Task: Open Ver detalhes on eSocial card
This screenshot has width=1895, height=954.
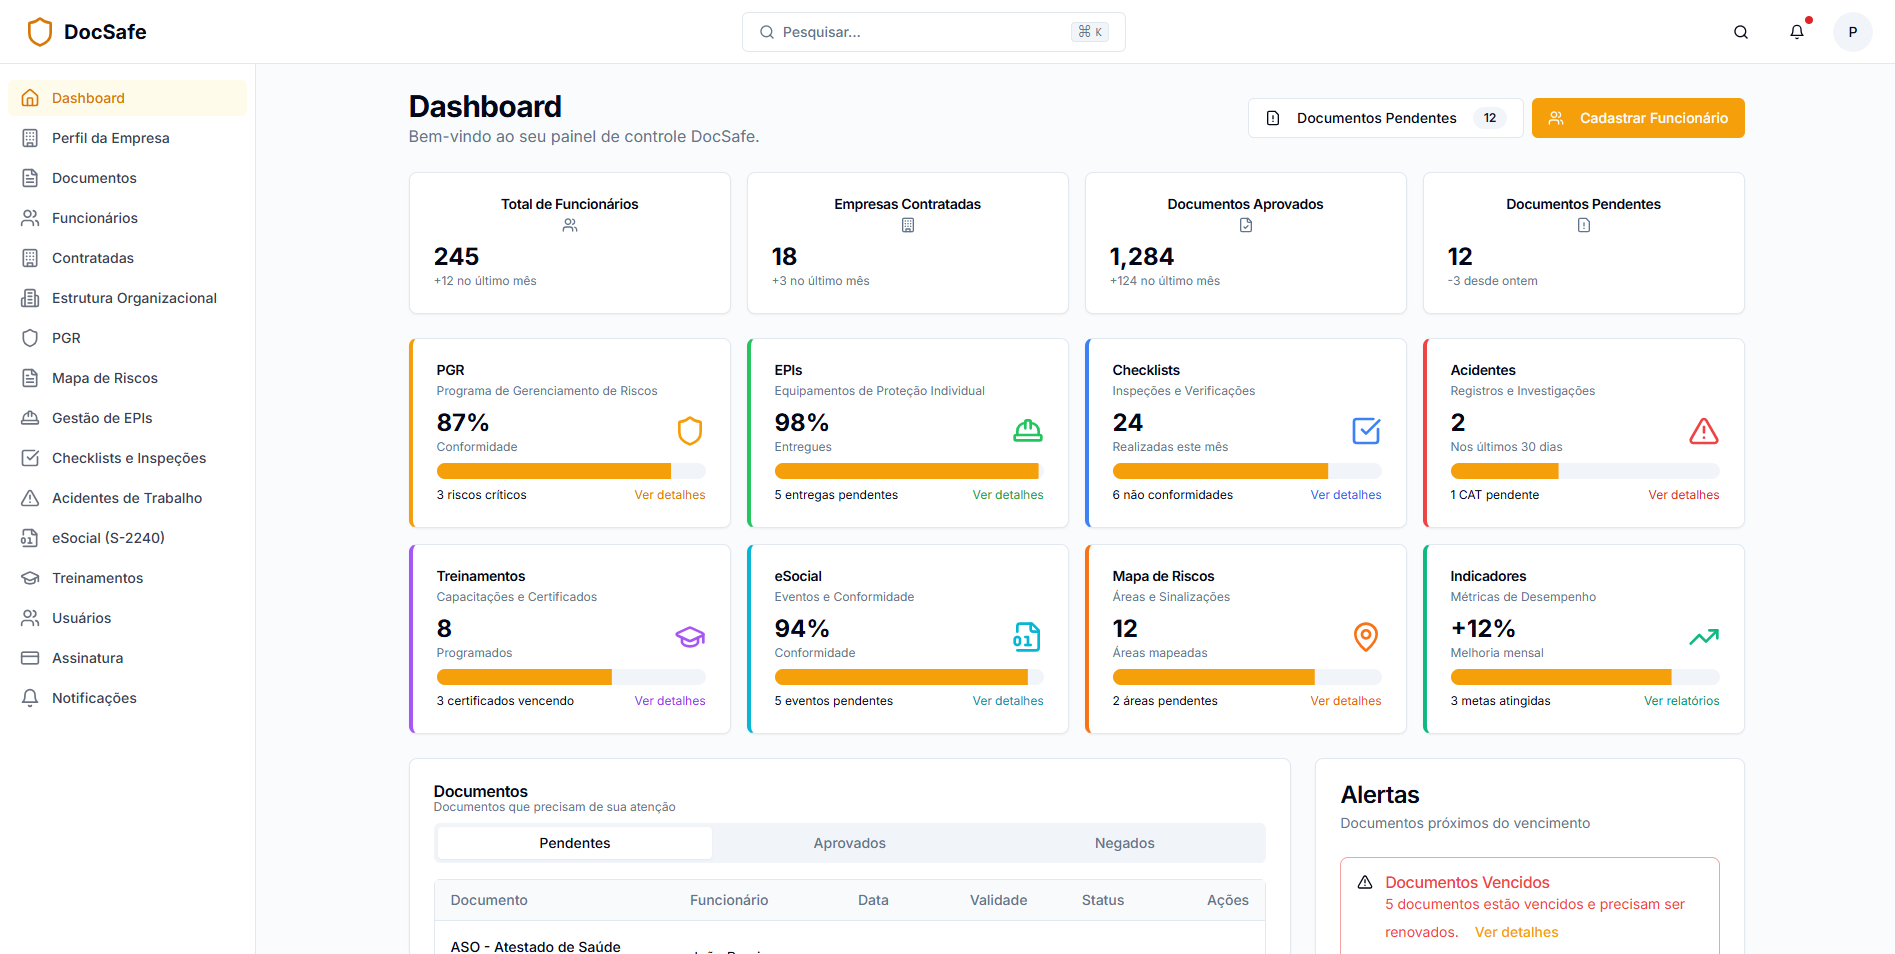Action: coord(1008,701)
